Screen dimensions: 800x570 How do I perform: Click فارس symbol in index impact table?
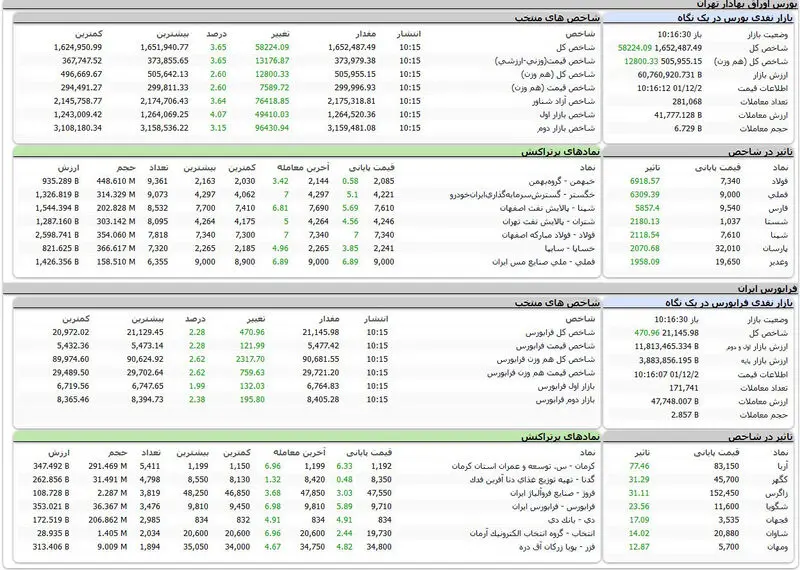pyautogui.click(x=778, y=208)
